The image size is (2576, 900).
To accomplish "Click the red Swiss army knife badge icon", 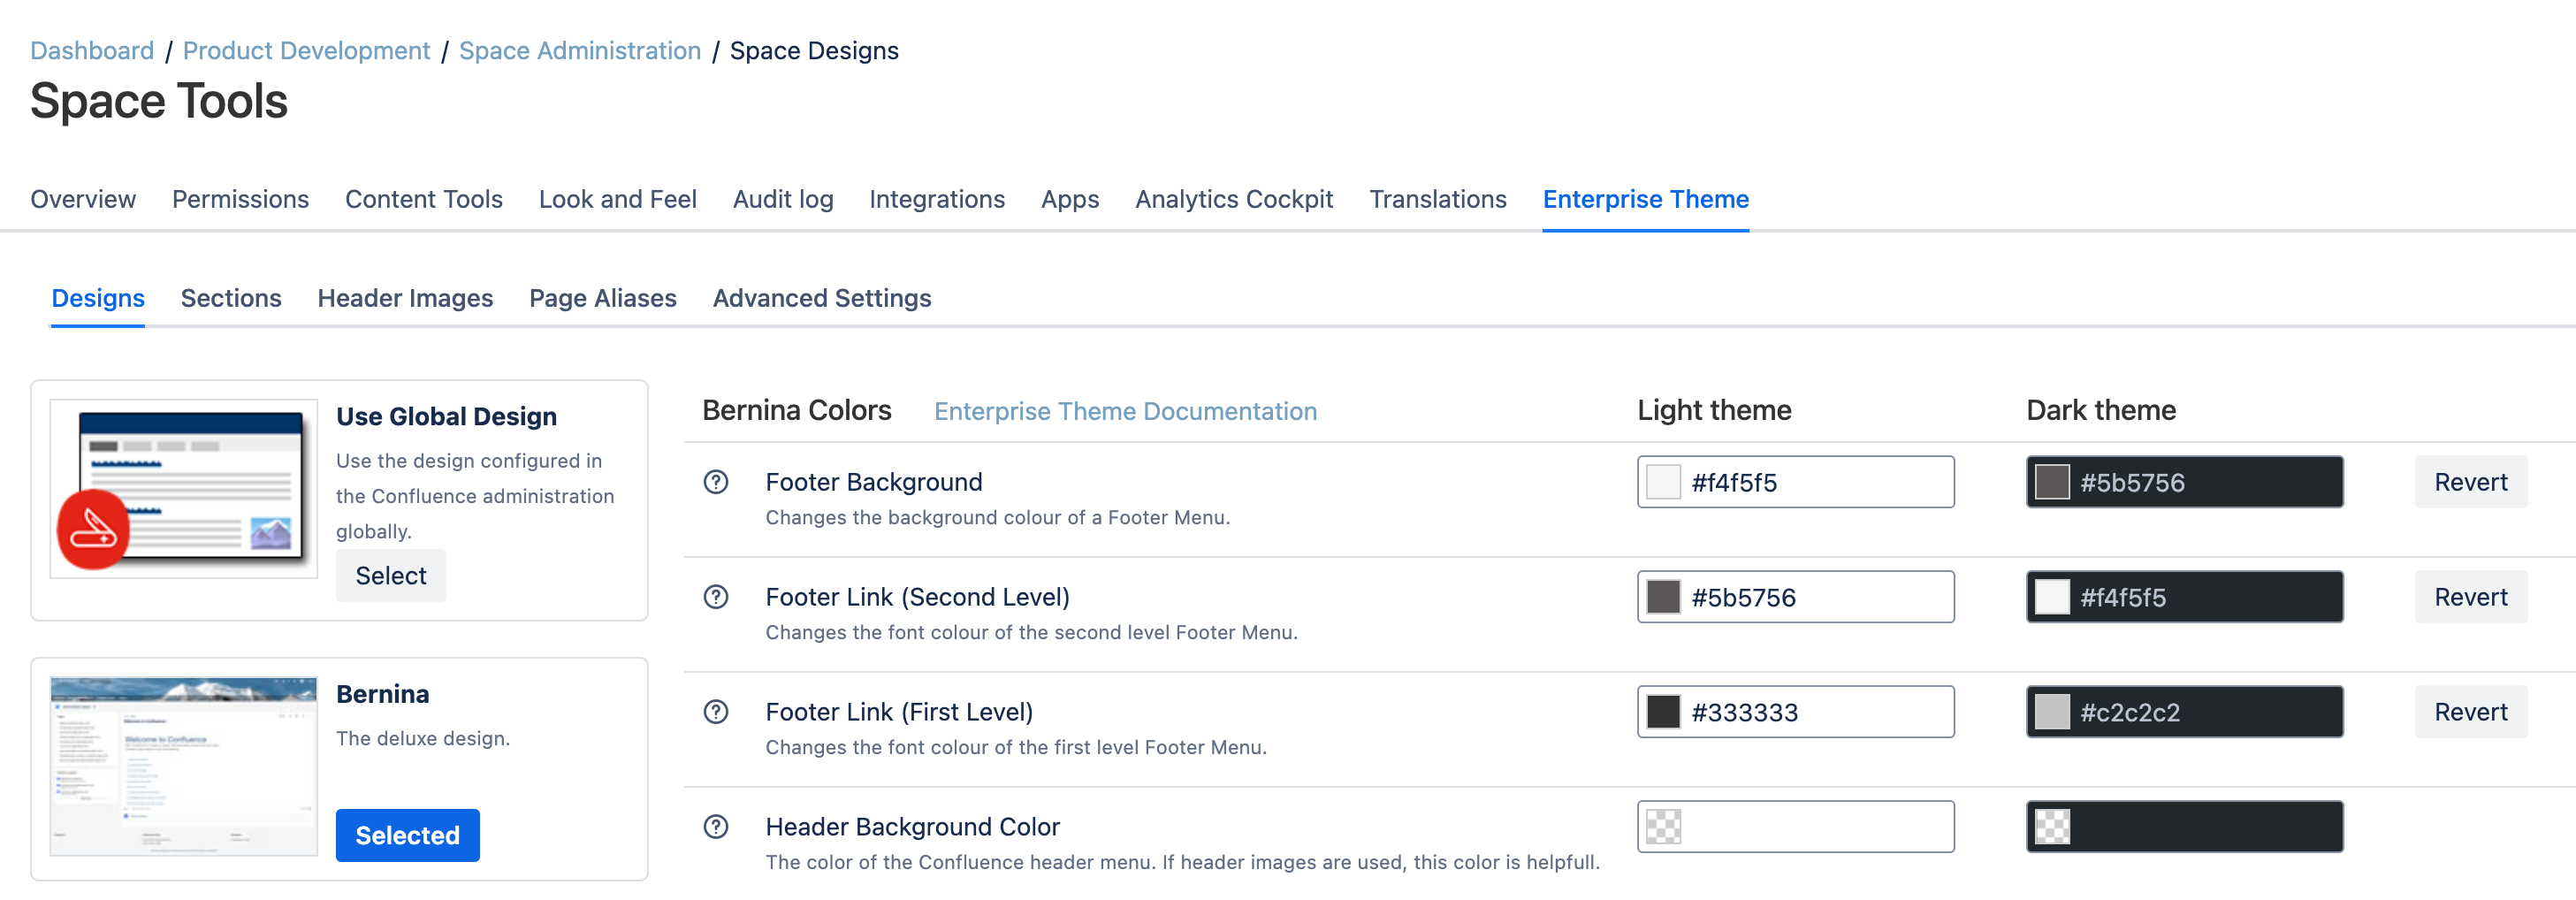I will click(93, 528).
